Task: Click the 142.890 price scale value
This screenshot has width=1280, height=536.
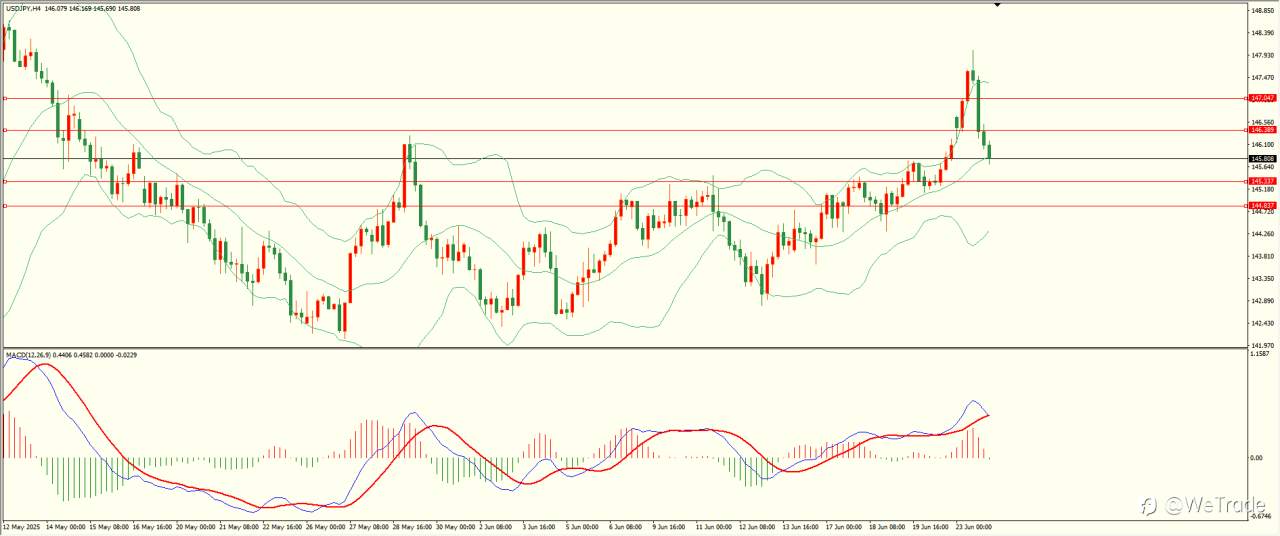Action: (1261, 301)
